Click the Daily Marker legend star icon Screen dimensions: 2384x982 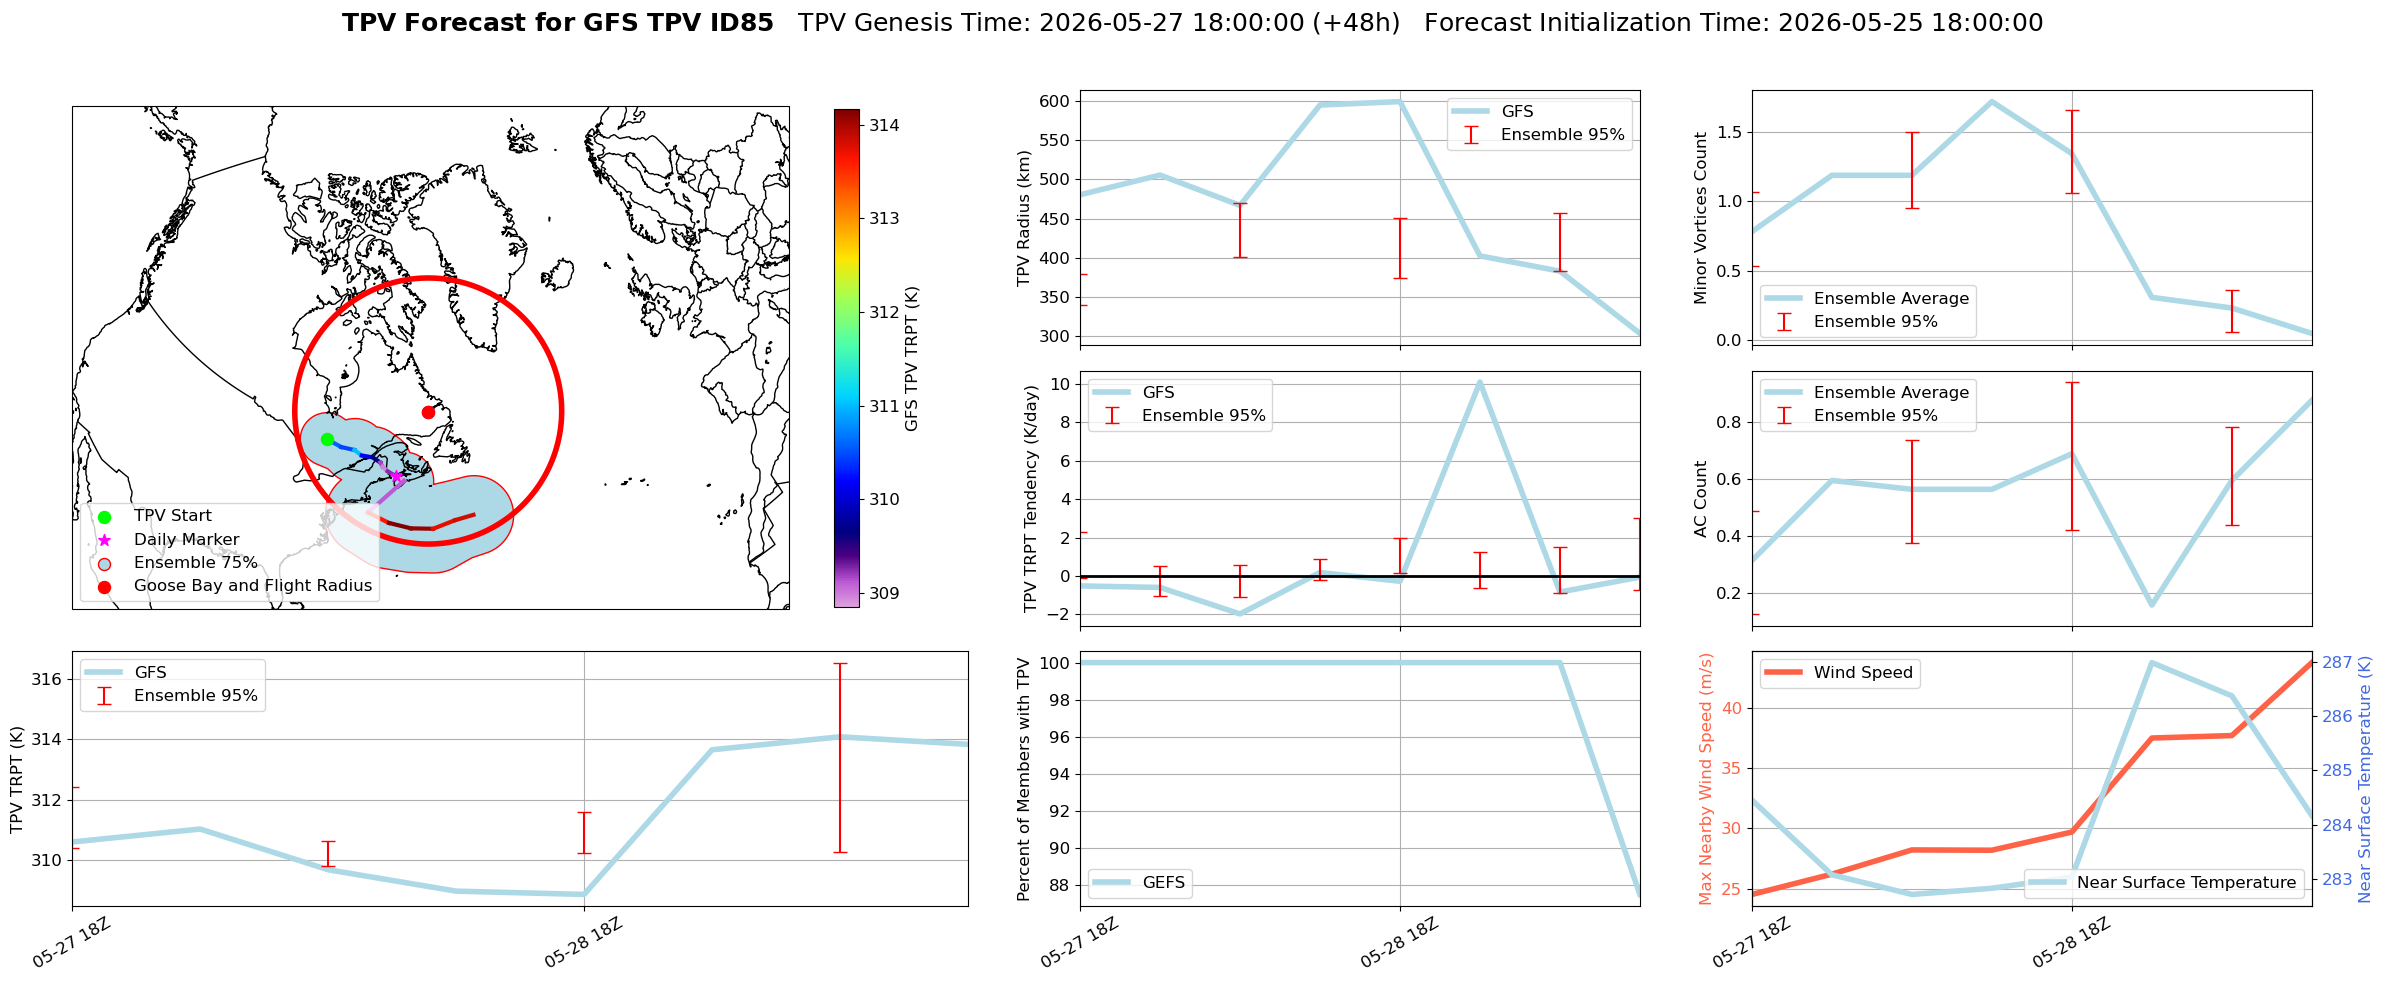click(104, 540)
